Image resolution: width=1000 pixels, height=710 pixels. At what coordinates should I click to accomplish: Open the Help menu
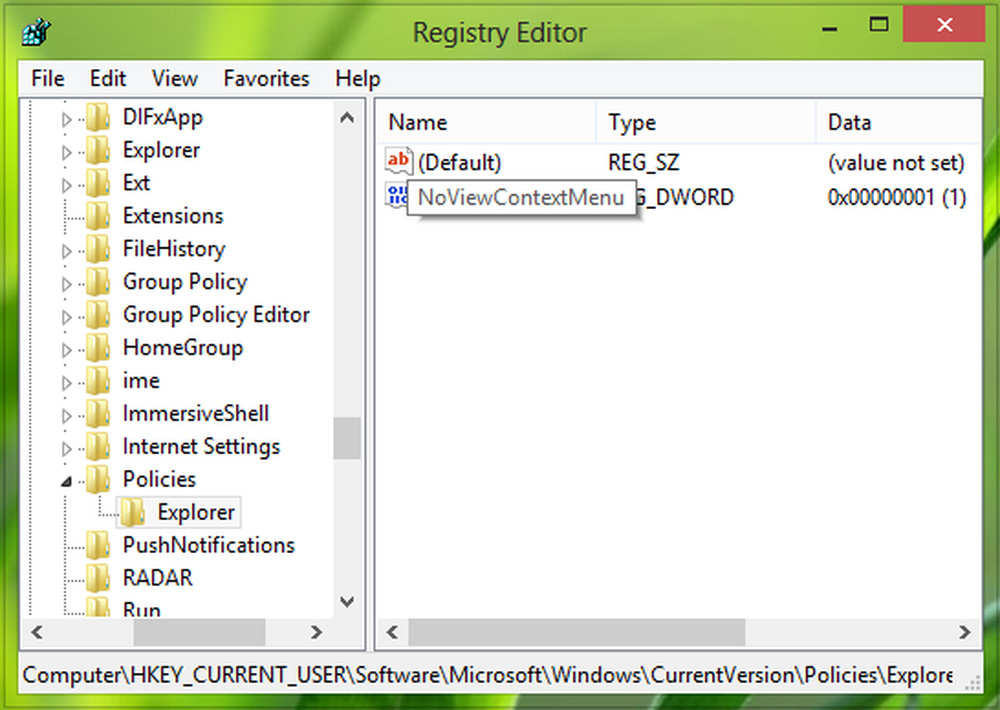(358, 78)
